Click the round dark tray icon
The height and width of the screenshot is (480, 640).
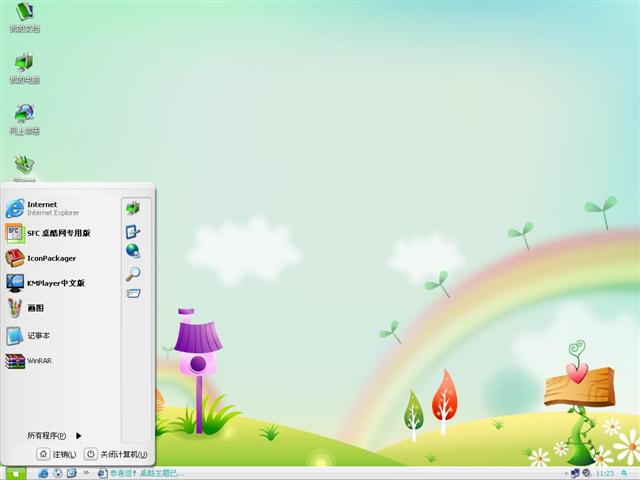point(587,473)
